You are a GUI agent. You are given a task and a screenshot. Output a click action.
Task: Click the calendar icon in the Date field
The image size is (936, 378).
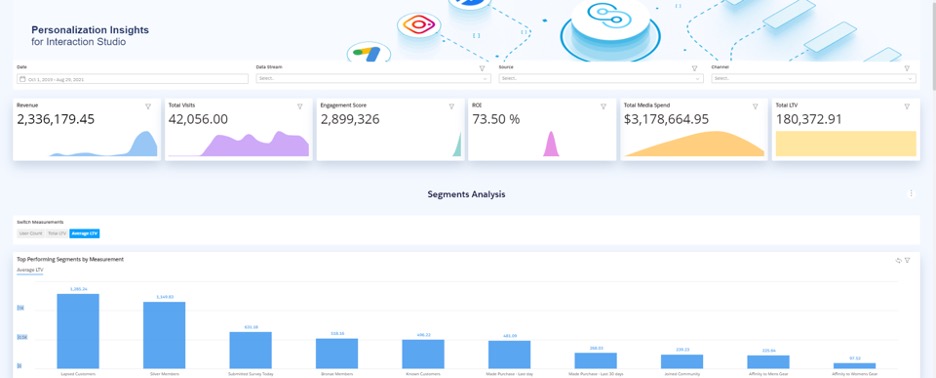pos(22,79)
